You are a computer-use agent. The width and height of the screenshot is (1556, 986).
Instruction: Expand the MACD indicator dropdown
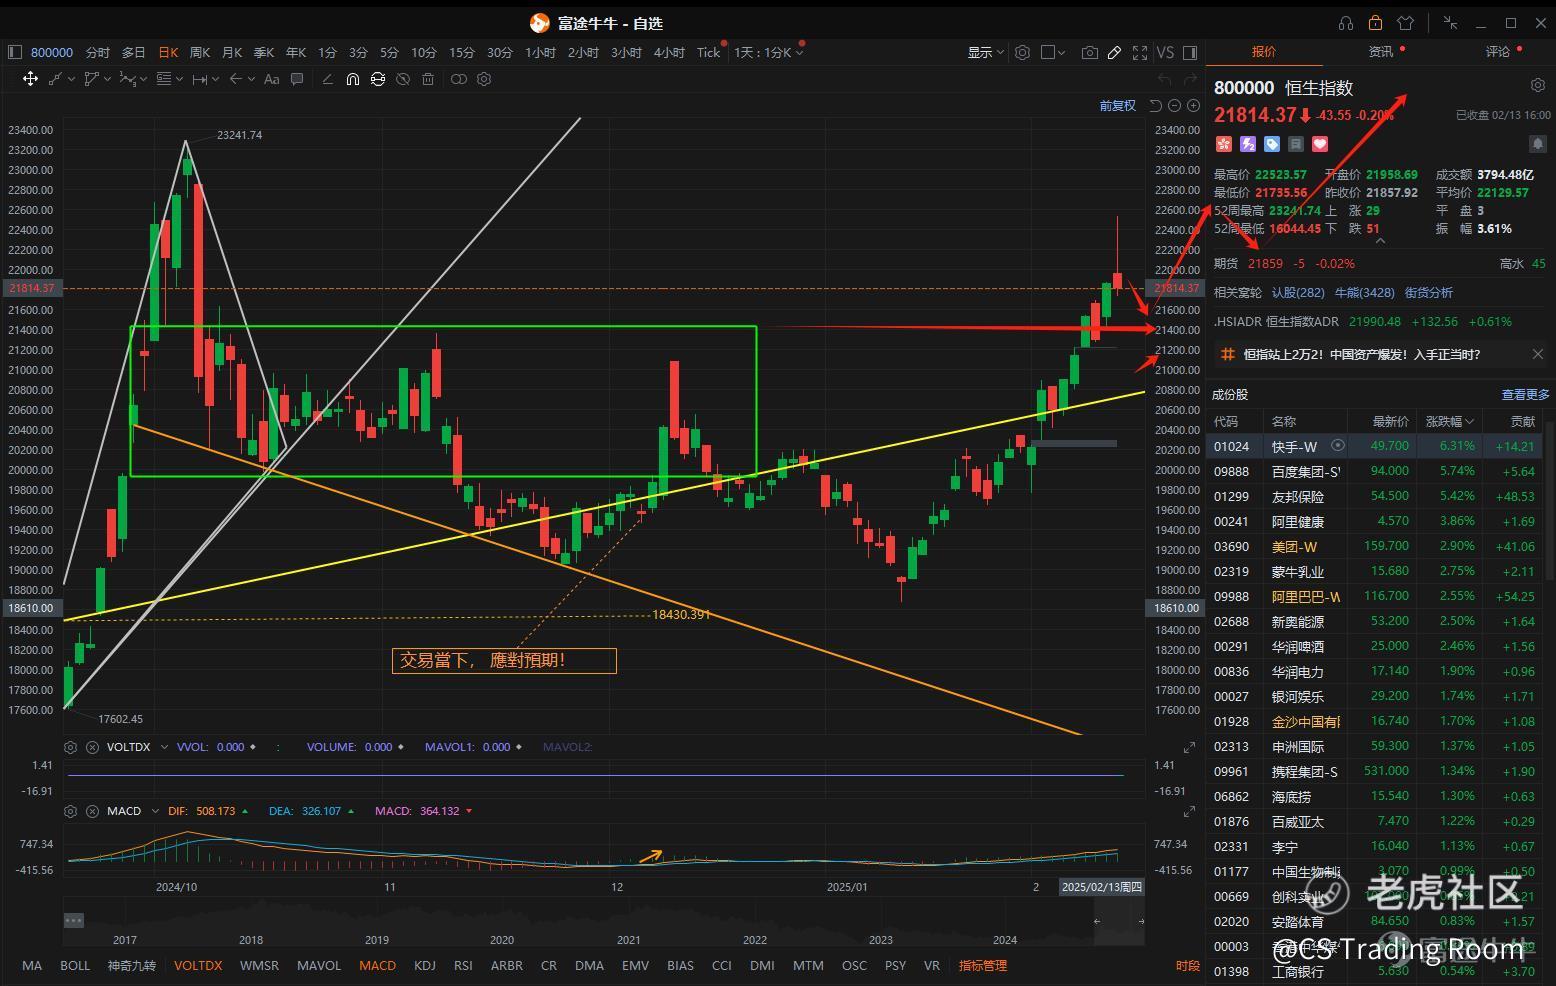coord(155,811)
